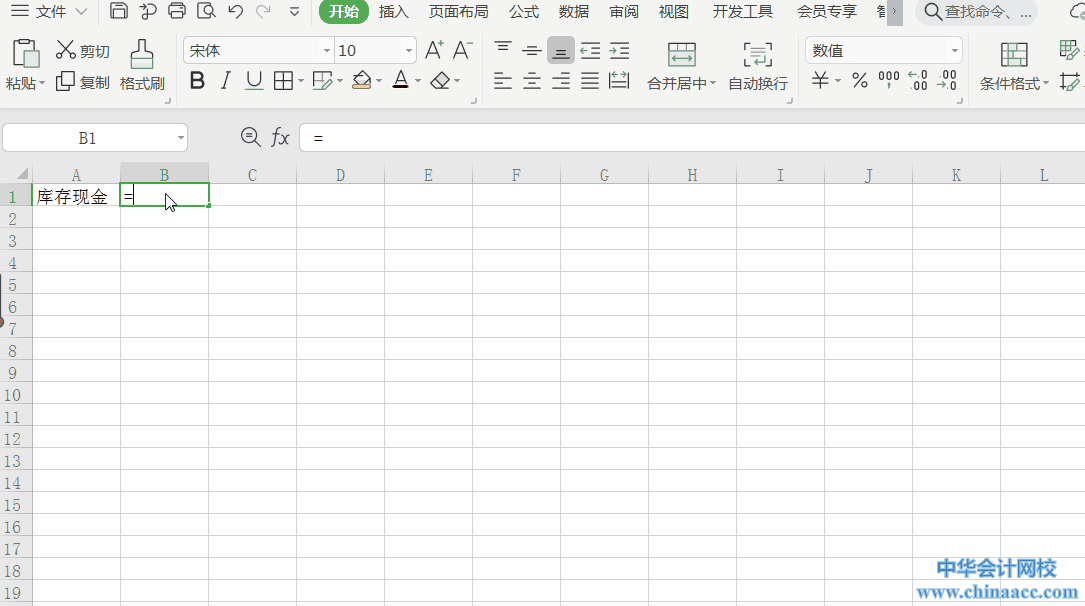The width and height of the screenshot is (1085, 606).
Task: Switch to the 数据 tab
Action: coord(574,12)
